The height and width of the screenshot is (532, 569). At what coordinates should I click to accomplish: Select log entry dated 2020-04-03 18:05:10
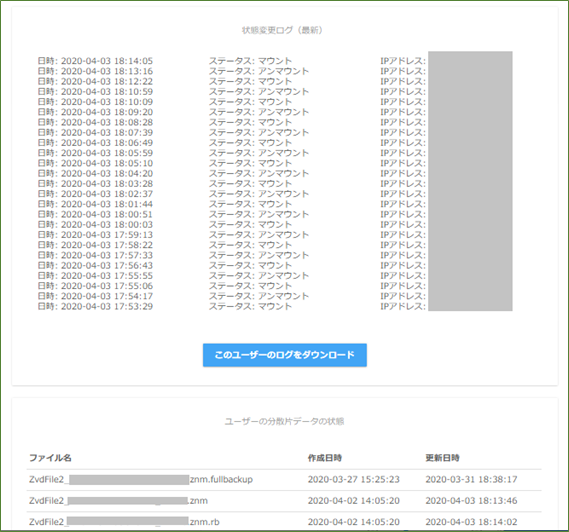point(95,163)
